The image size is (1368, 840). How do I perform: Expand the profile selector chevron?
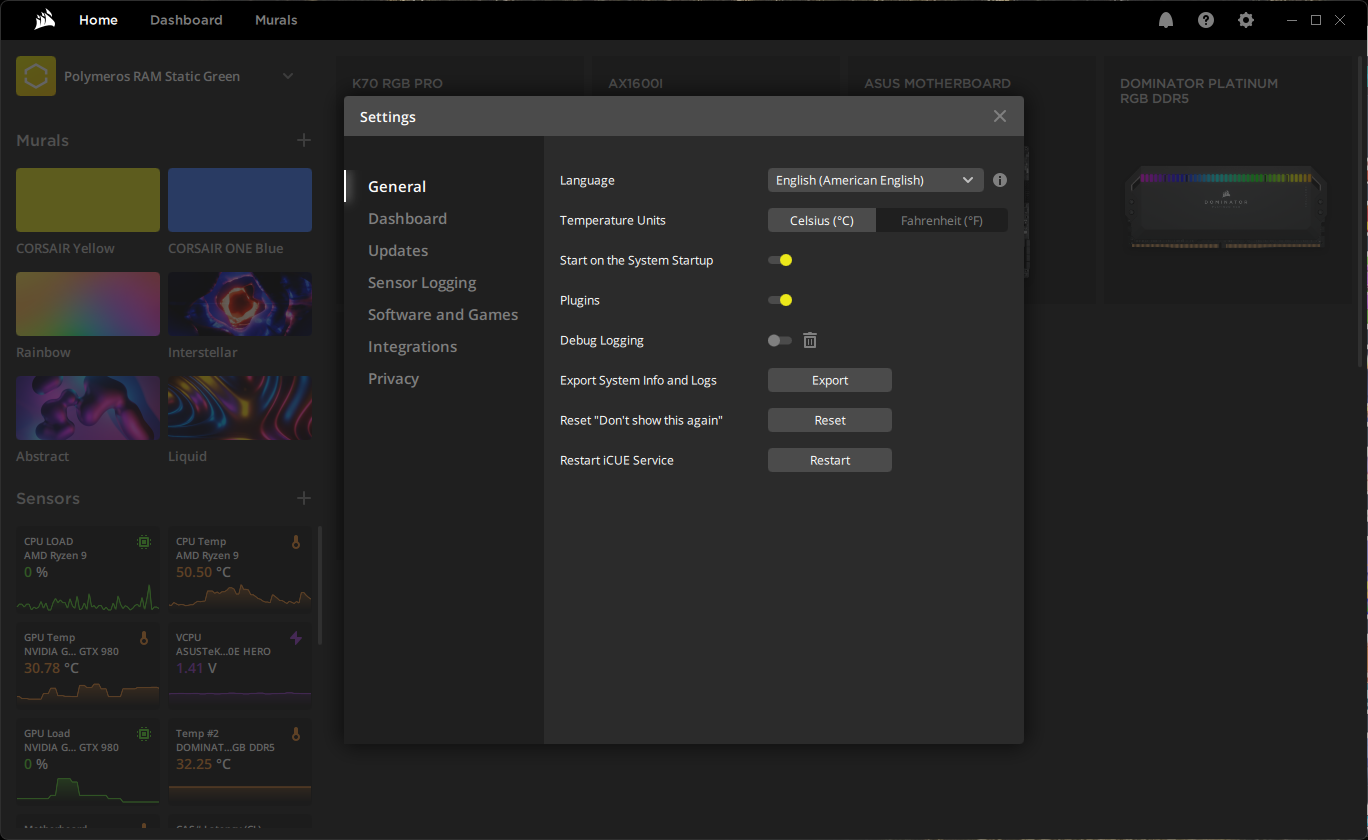click(x=288, y=76)
